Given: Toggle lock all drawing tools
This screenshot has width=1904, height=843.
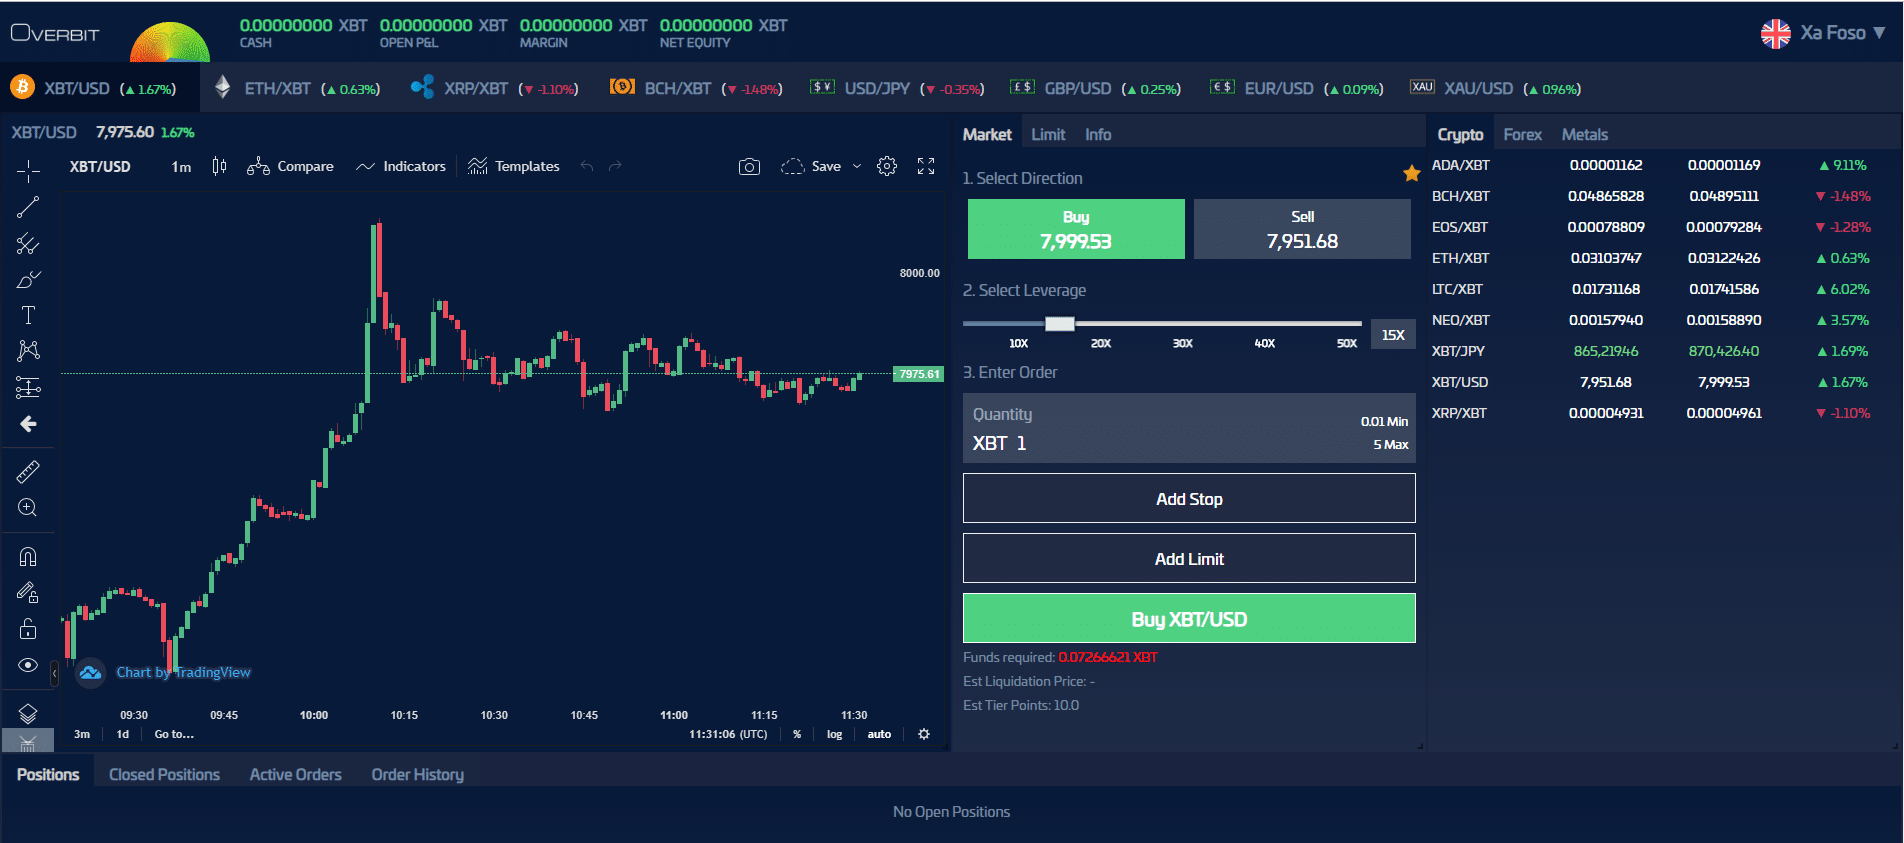Looking at the screenshot, I should click(28, 628).
